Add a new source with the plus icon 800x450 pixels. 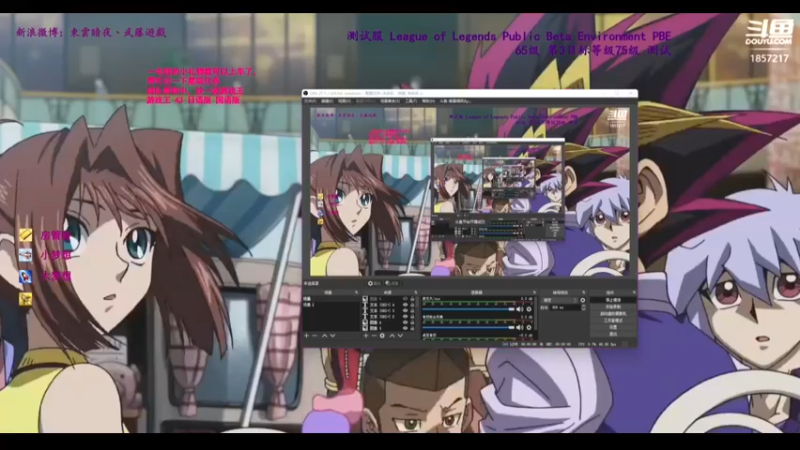[x=366, y=336]
